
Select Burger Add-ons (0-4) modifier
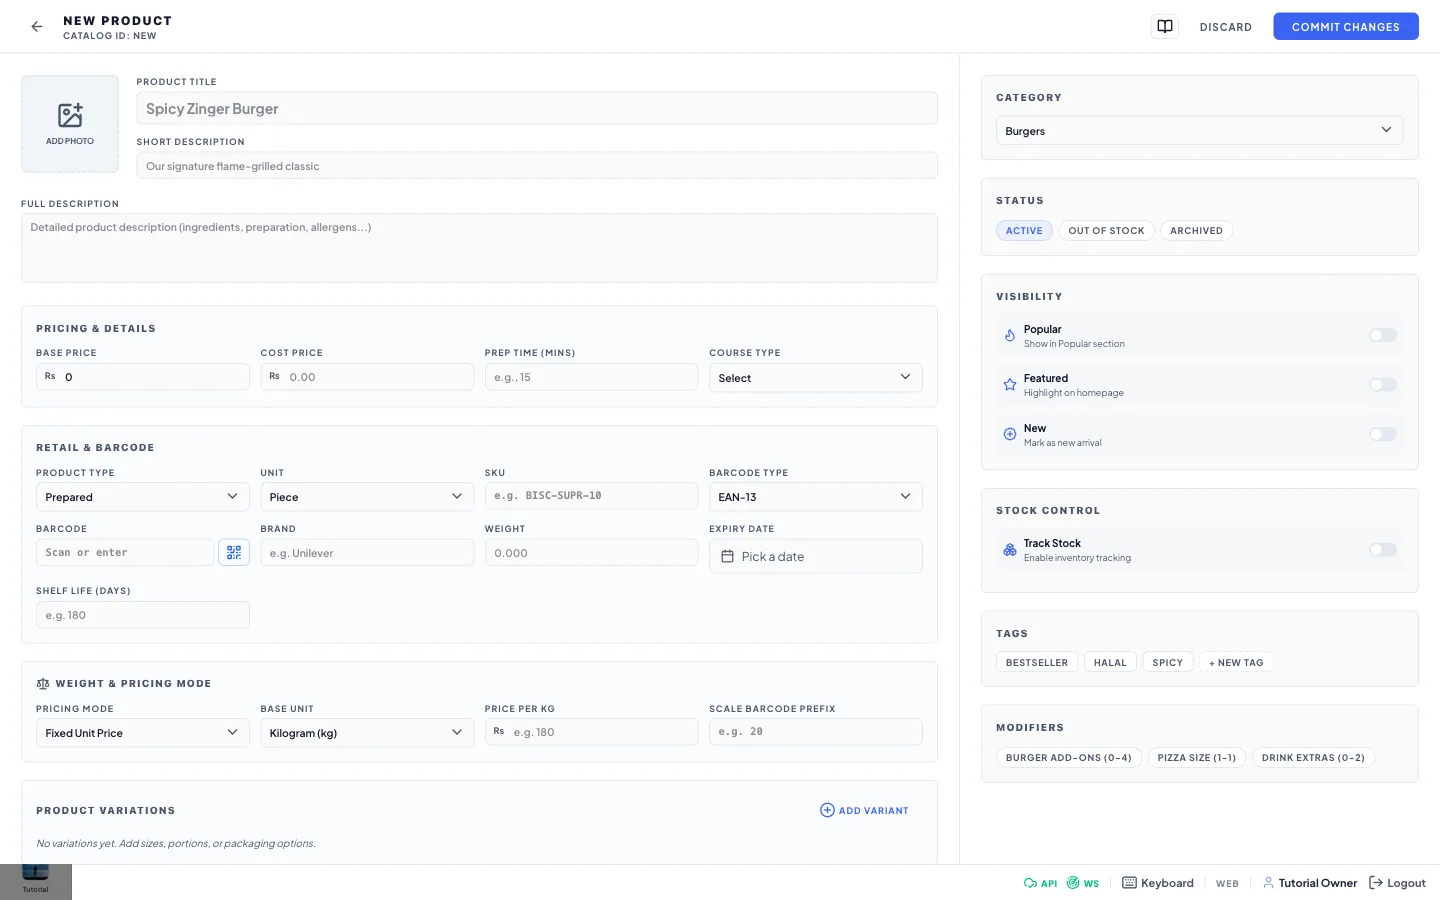[x=1068, y=758]
